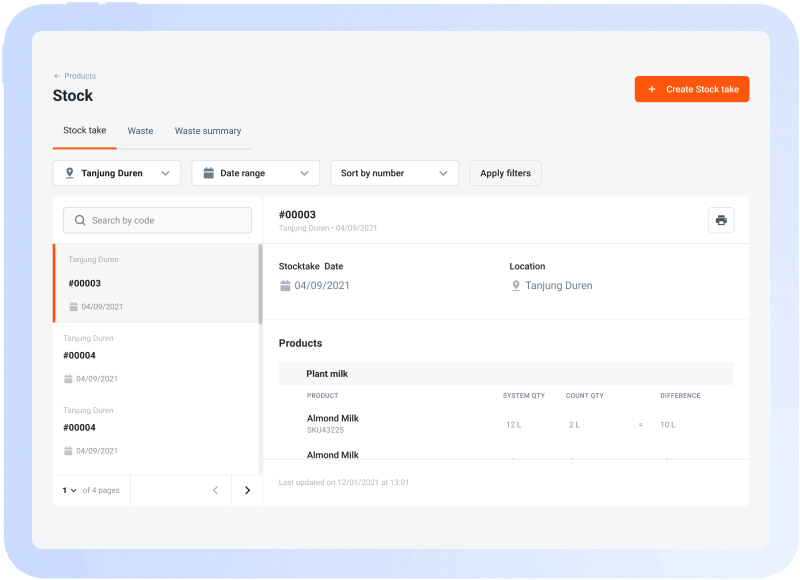Click the search magnifier in the code search bar

pyautogui.click(x=80, y=220)
